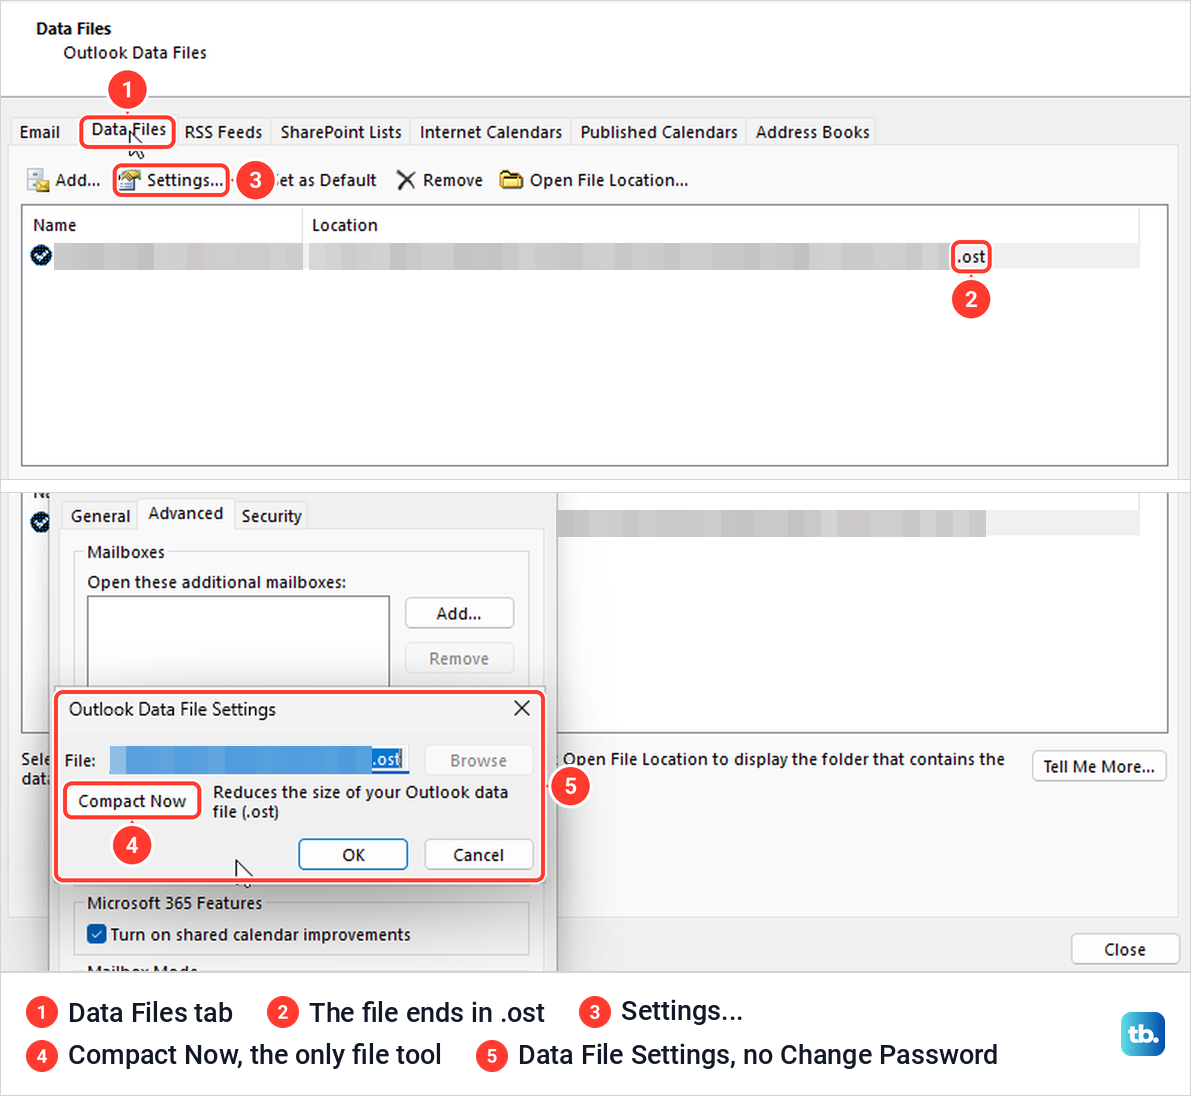Click the Remove X icon
Image resolution: width=1191 pixels, height=1096 pixels.
406,180
